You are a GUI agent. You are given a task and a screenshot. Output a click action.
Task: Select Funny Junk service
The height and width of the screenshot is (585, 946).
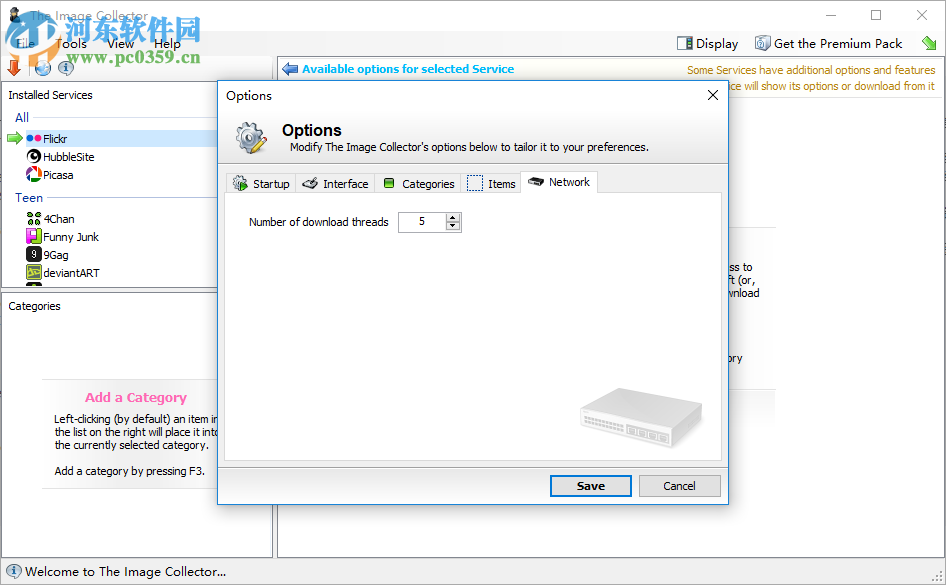[x=71, y=237]
